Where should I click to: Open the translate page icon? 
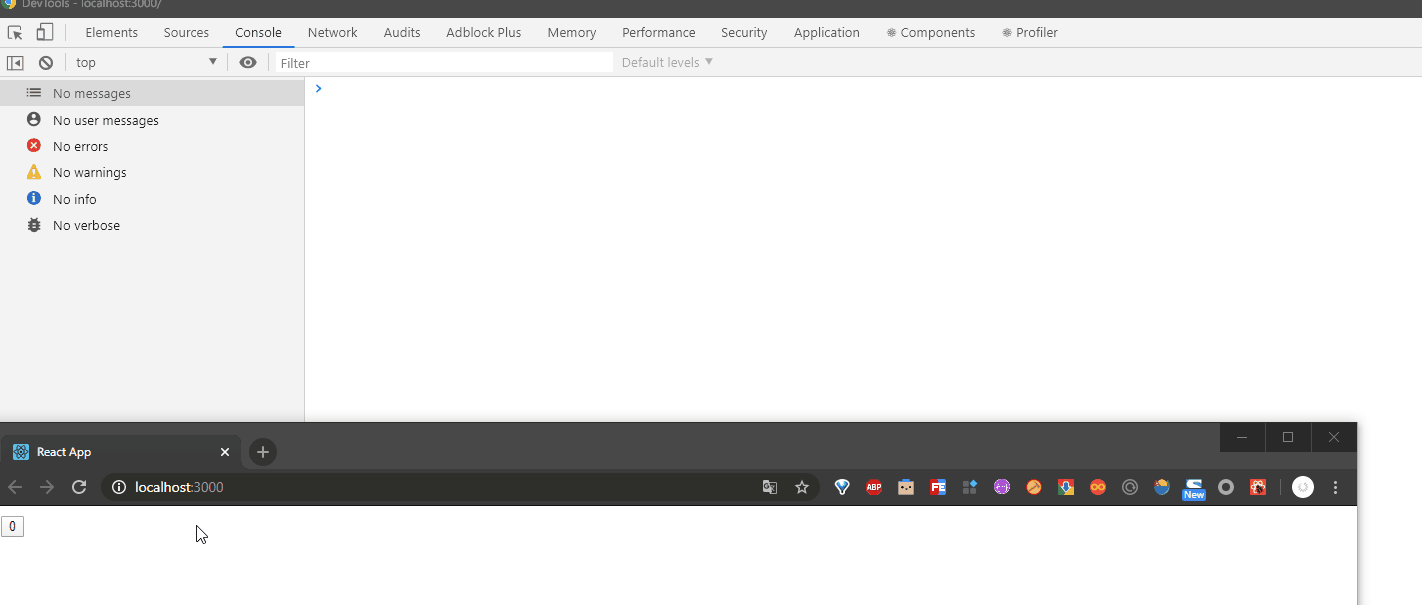coord(770,487)
